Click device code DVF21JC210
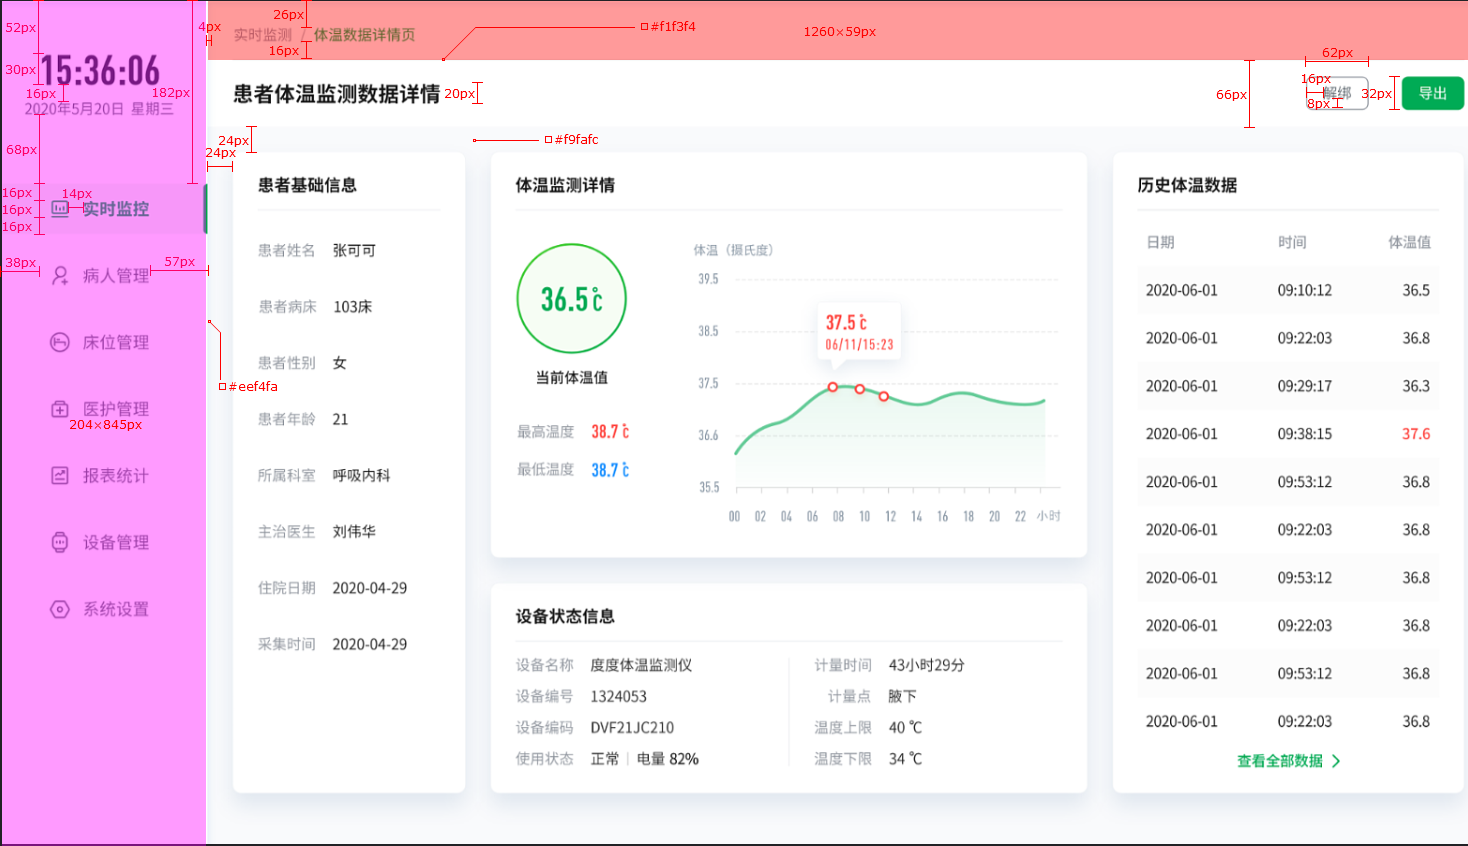The width and height of the screenshot is (1468, 846). pos(632,727)
